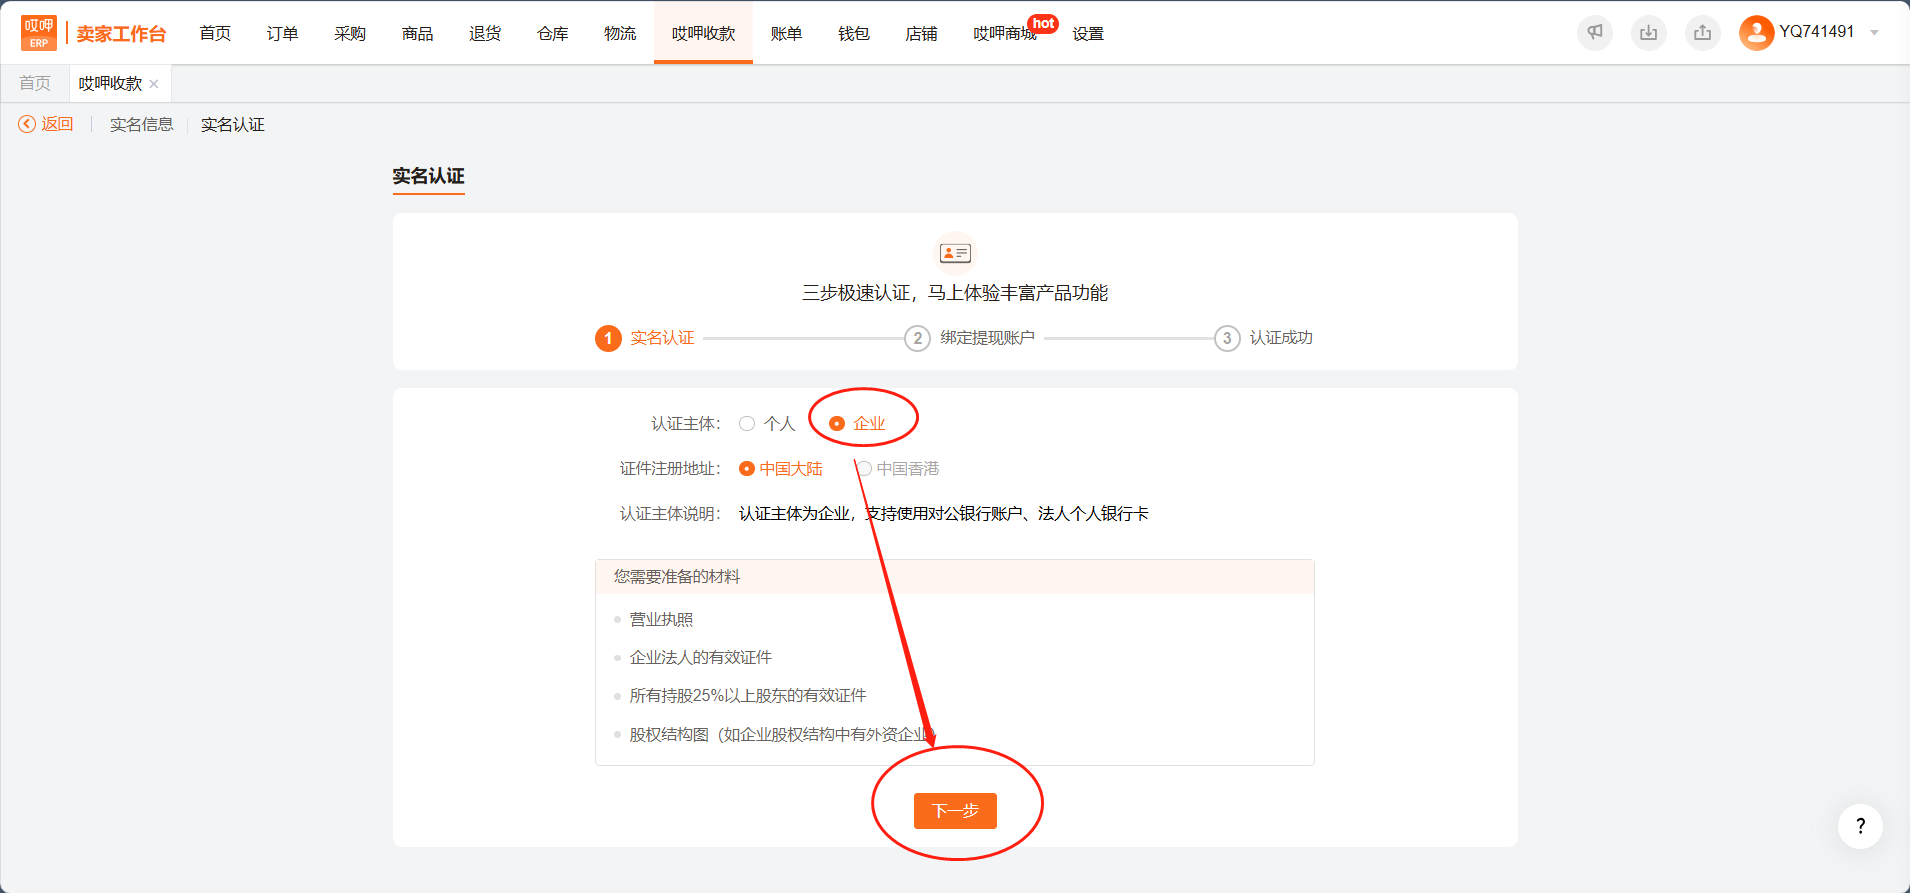Click the download tray icon
The height and width of the screenshot is (893, 1910).
[x=1649, y=33]
